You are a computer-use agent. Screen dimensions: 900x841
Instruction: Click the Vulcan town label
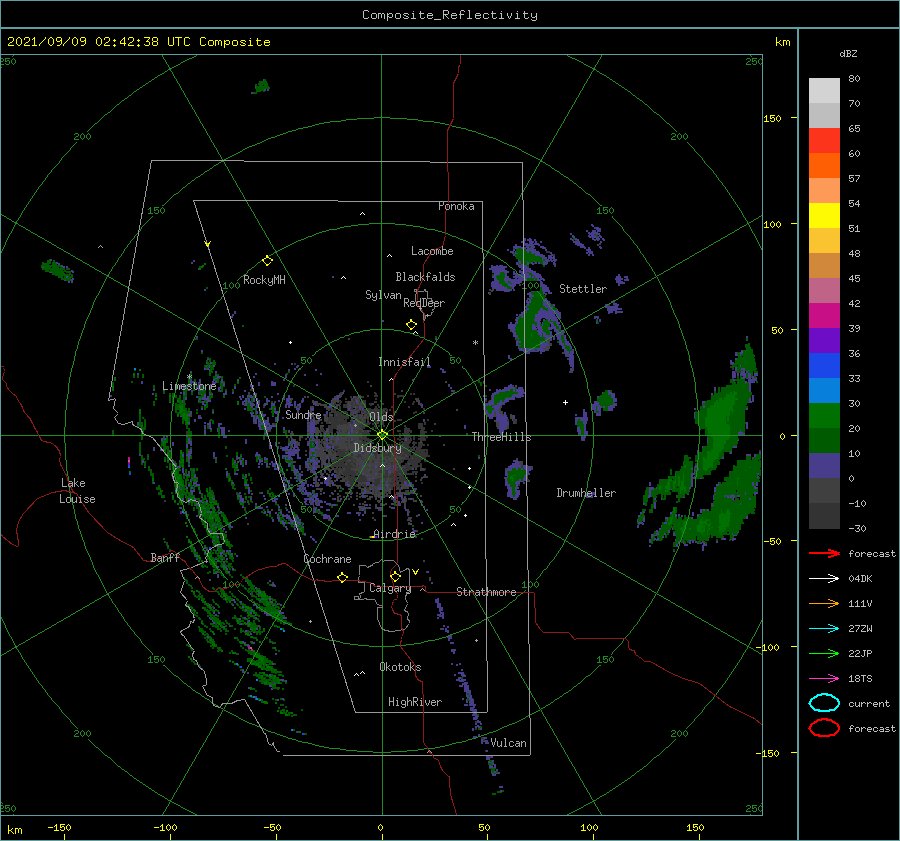coord(508,743)
